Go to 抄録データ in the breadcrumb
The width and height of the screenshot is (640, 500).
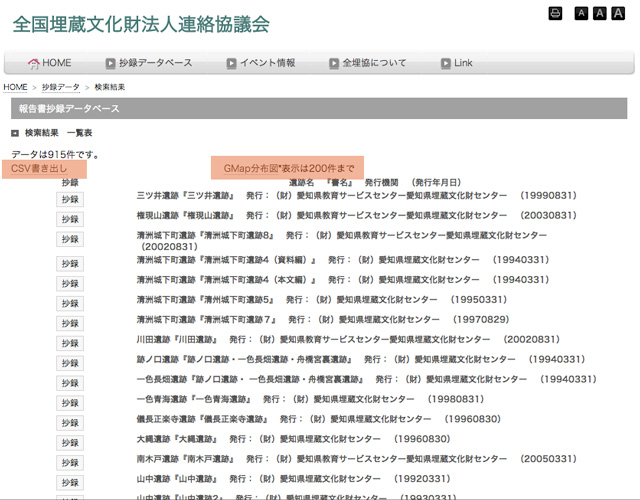(x=60, y=87)
